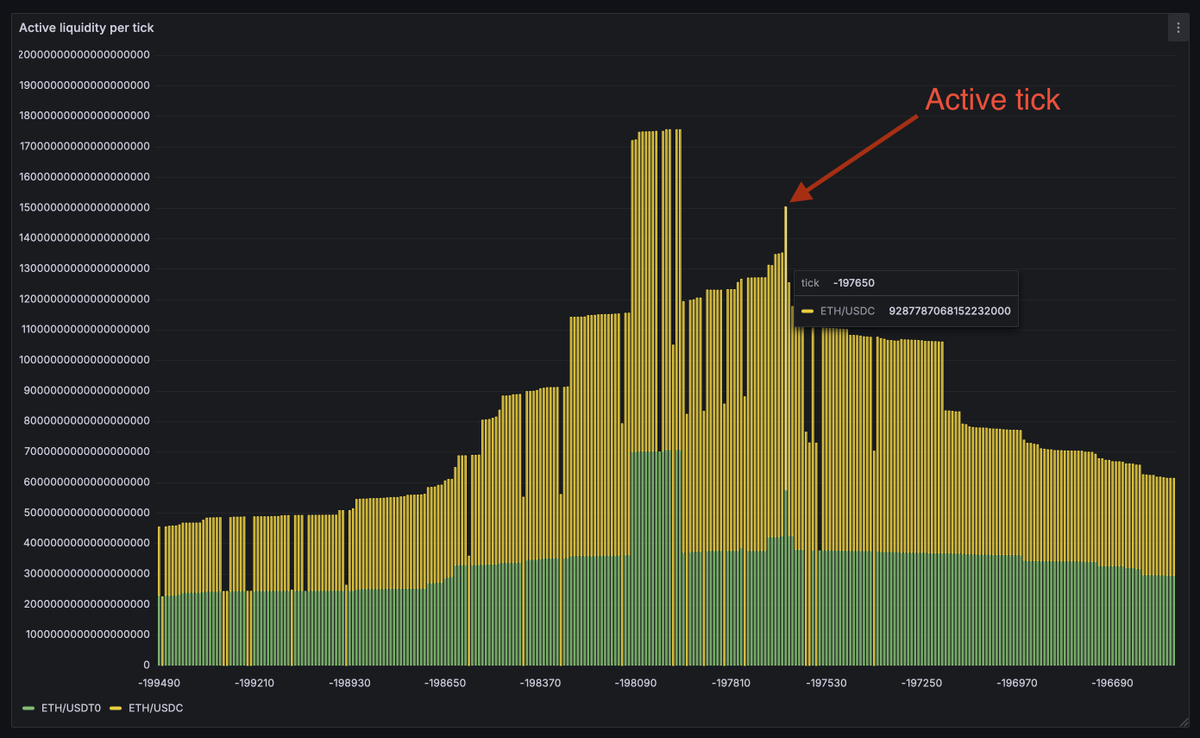Click the ETH/USDC label in the tooltip
The image size is (1200, 738).
tap(847, 311)
